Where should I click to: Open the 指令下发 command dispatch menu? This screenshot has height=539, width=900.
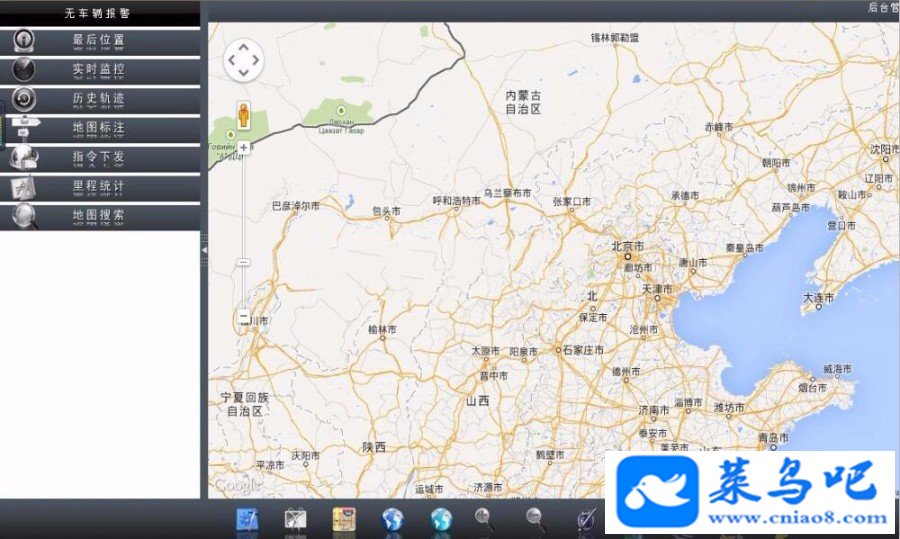[x=100, y=158]
